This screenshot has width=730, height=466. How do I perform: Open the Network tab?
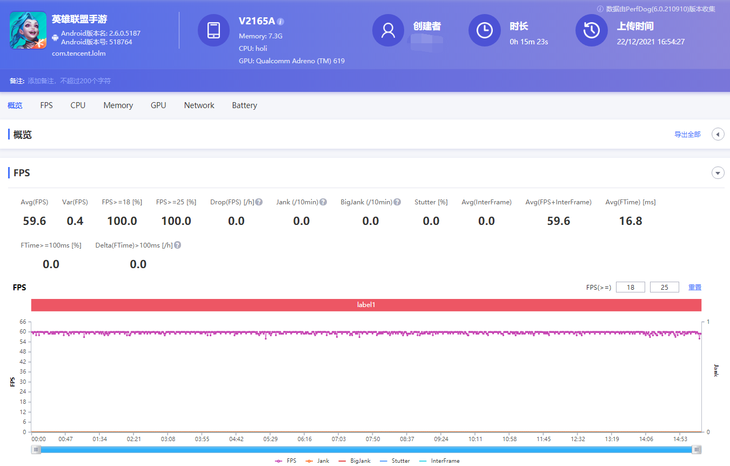point(199,106)
